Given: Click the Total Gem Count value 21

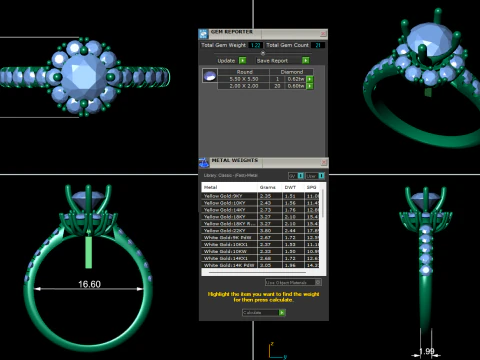Looking at the screenshot, I should tap(318, 45).
